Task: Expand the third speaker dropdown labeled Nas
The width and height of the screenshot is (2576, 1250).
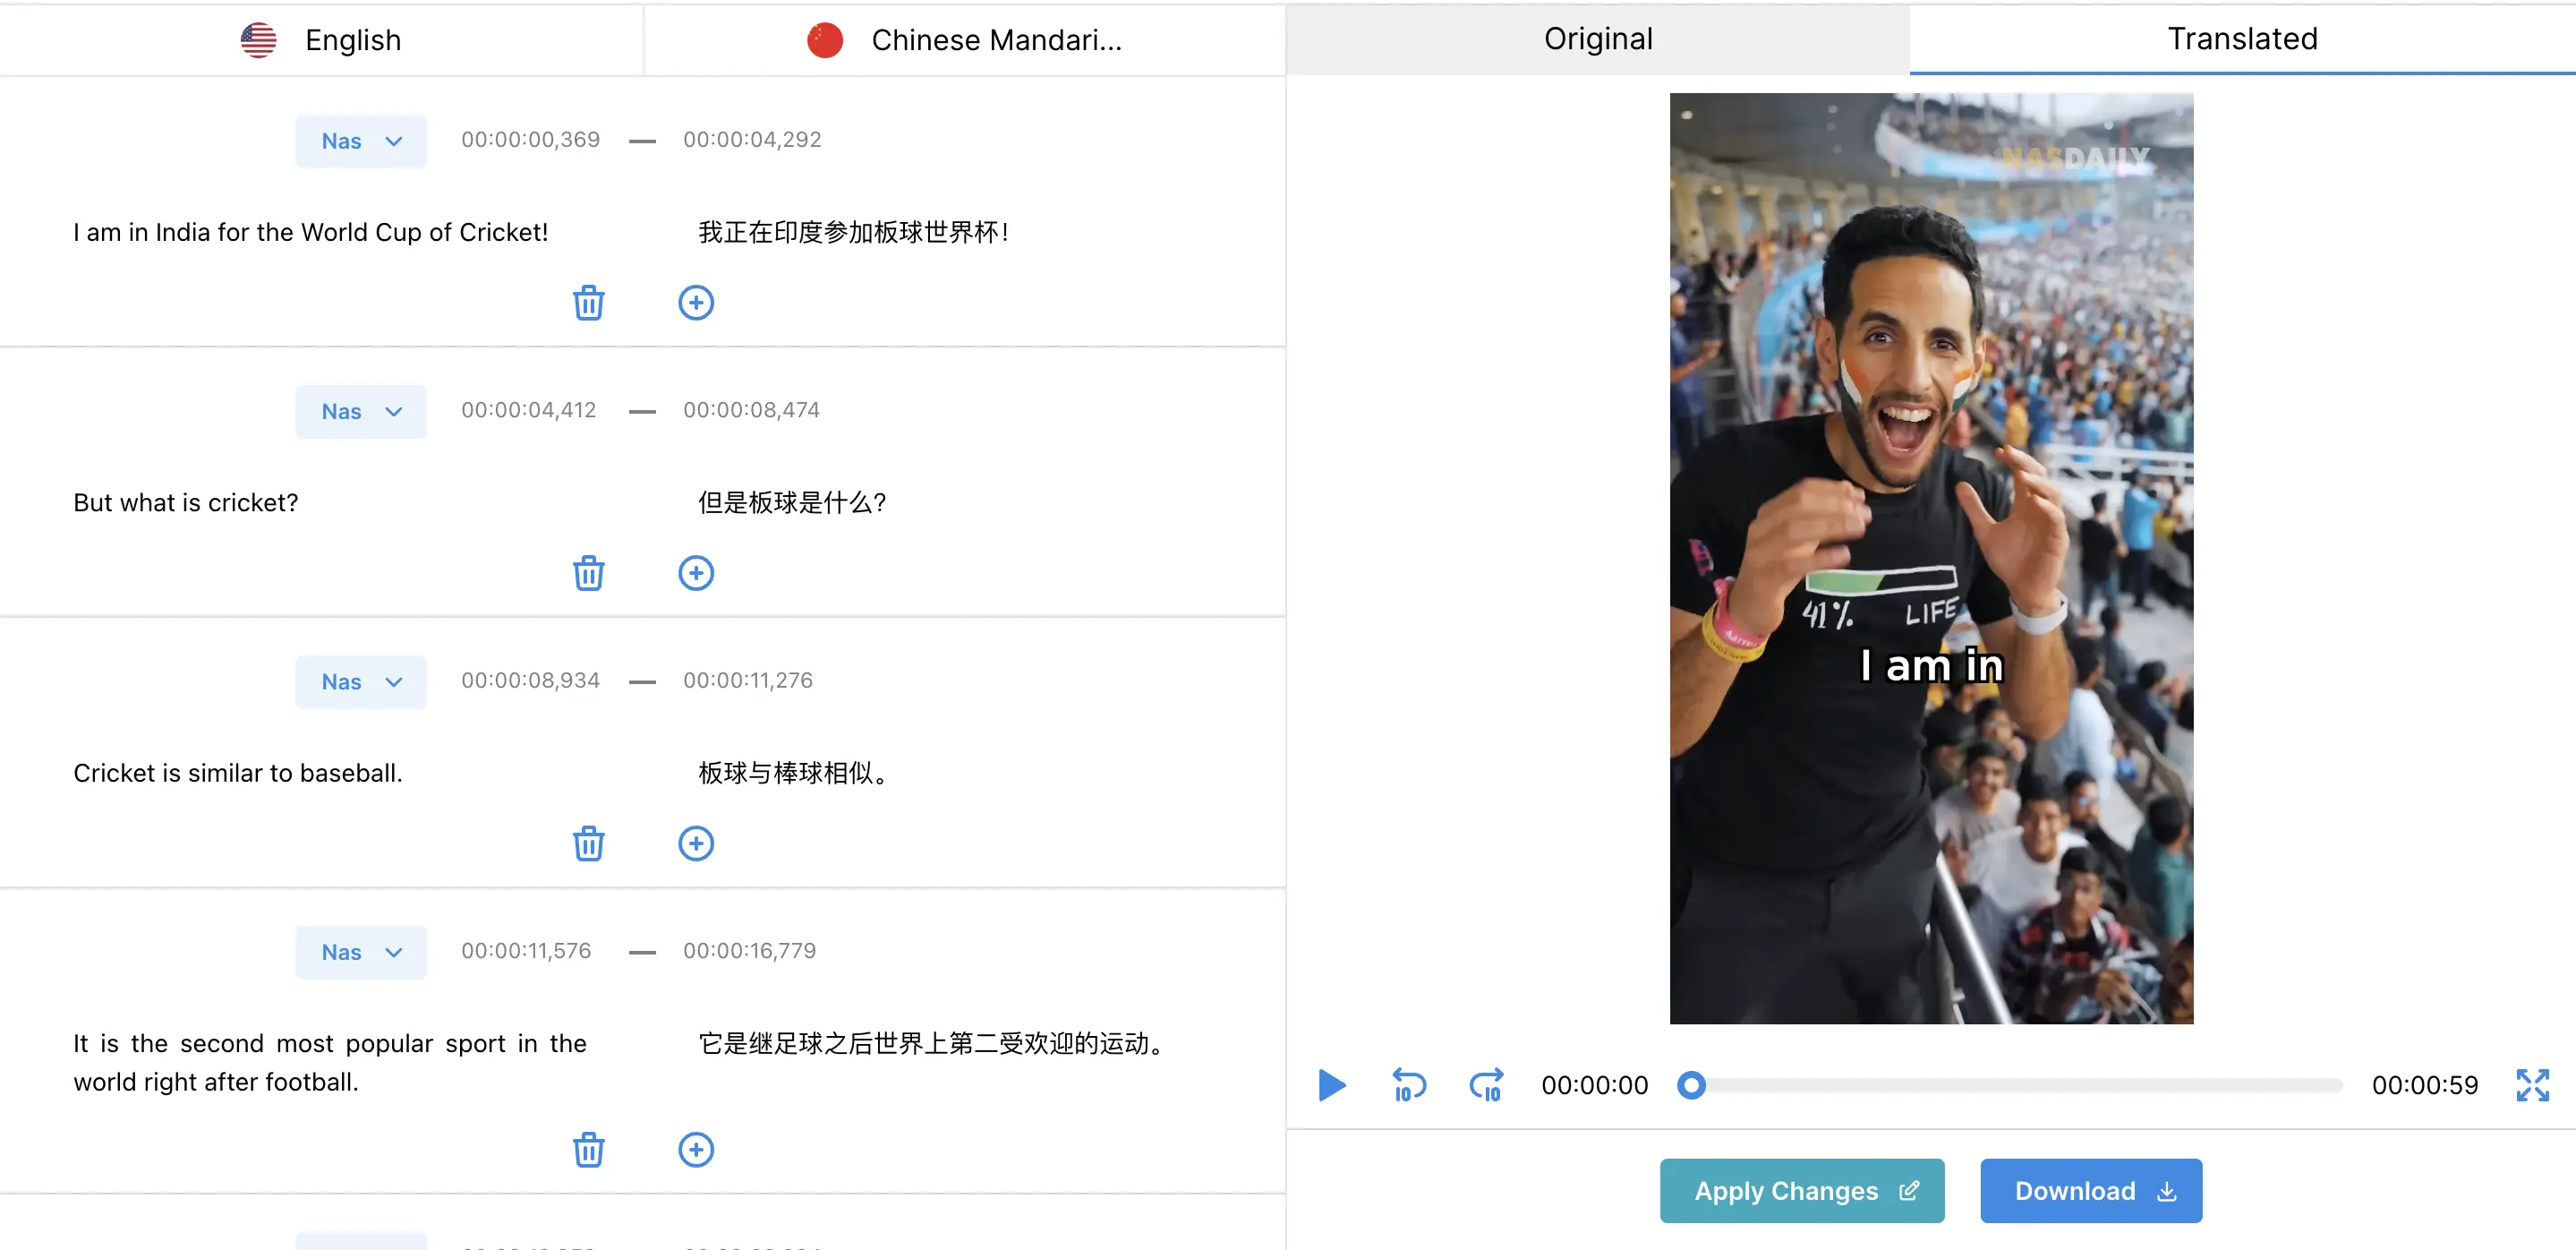Action: (358, 680)
